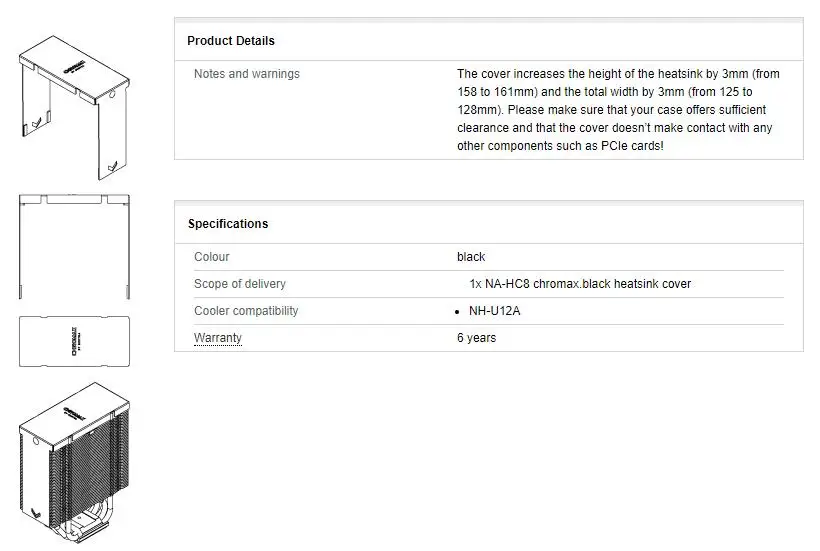The height and width of the screenshot is (551, 820).
Task: Click the NH-U12A compatibility entry
Action: [495, 311]
